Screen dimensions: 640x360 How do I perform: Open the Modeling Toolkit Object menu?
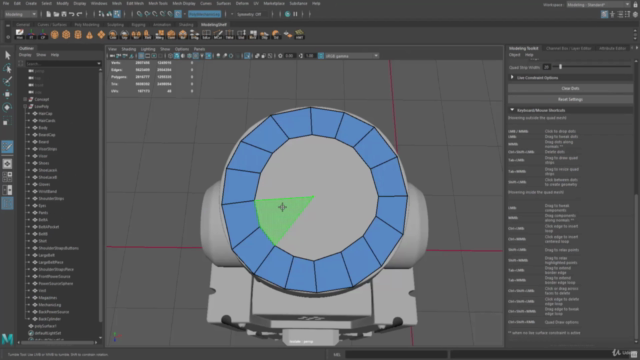(x=514, y=55)
